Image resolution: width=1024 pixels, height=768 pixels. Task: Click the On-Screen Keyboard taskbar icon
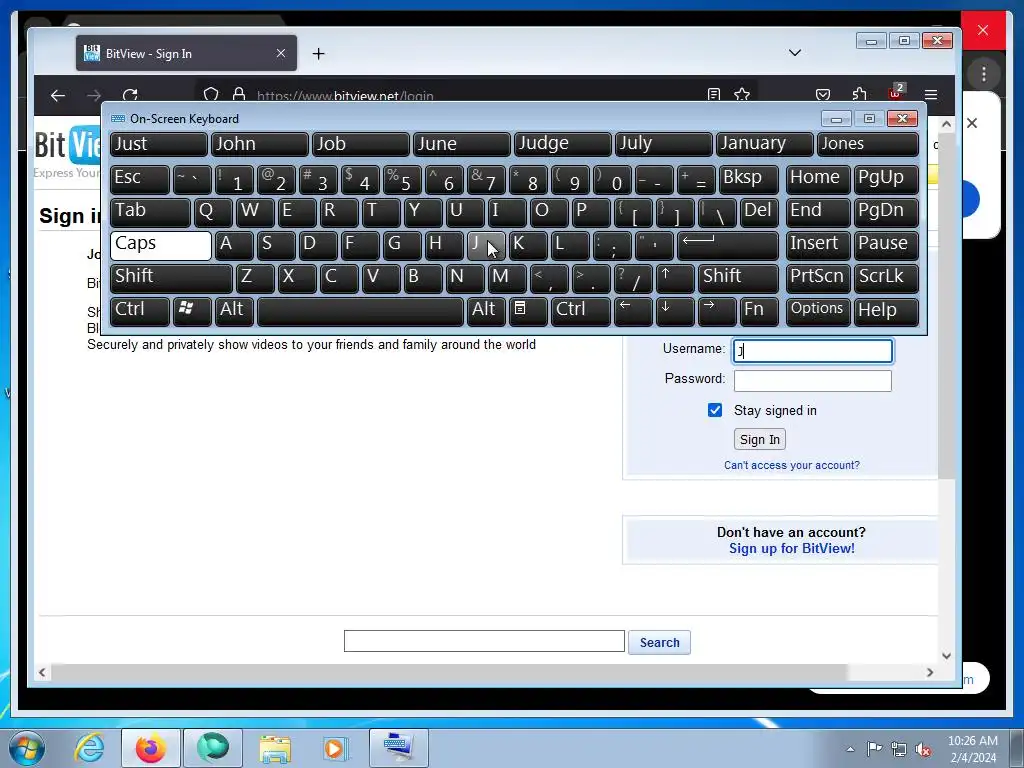398,748
